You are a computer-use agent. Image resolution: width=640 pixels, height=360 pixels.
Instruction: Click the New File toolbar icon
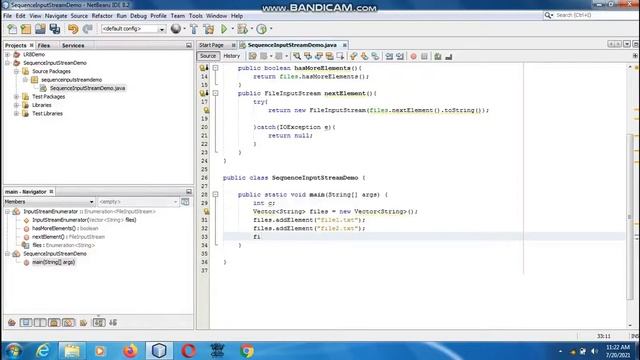[12, 29]
